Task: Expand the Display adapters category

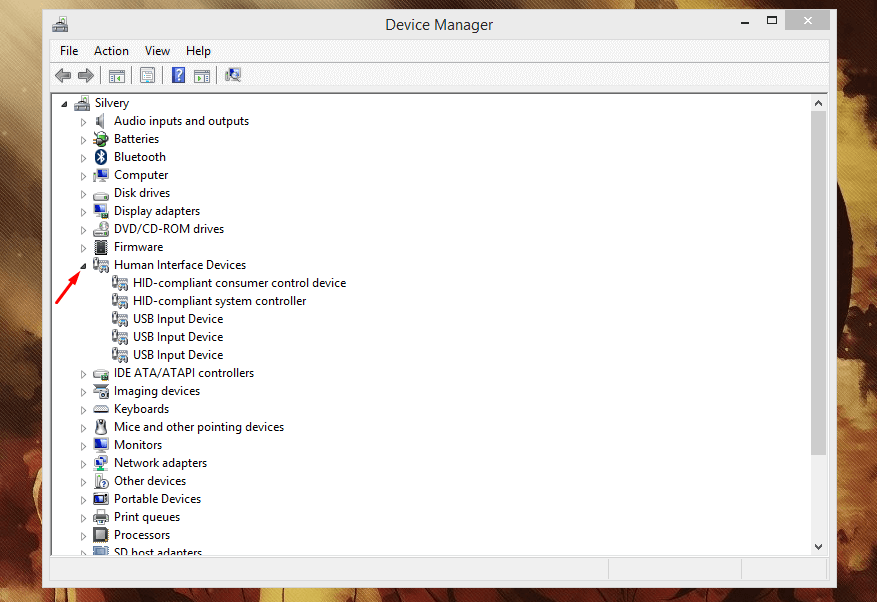Action: tap(84, 211)
